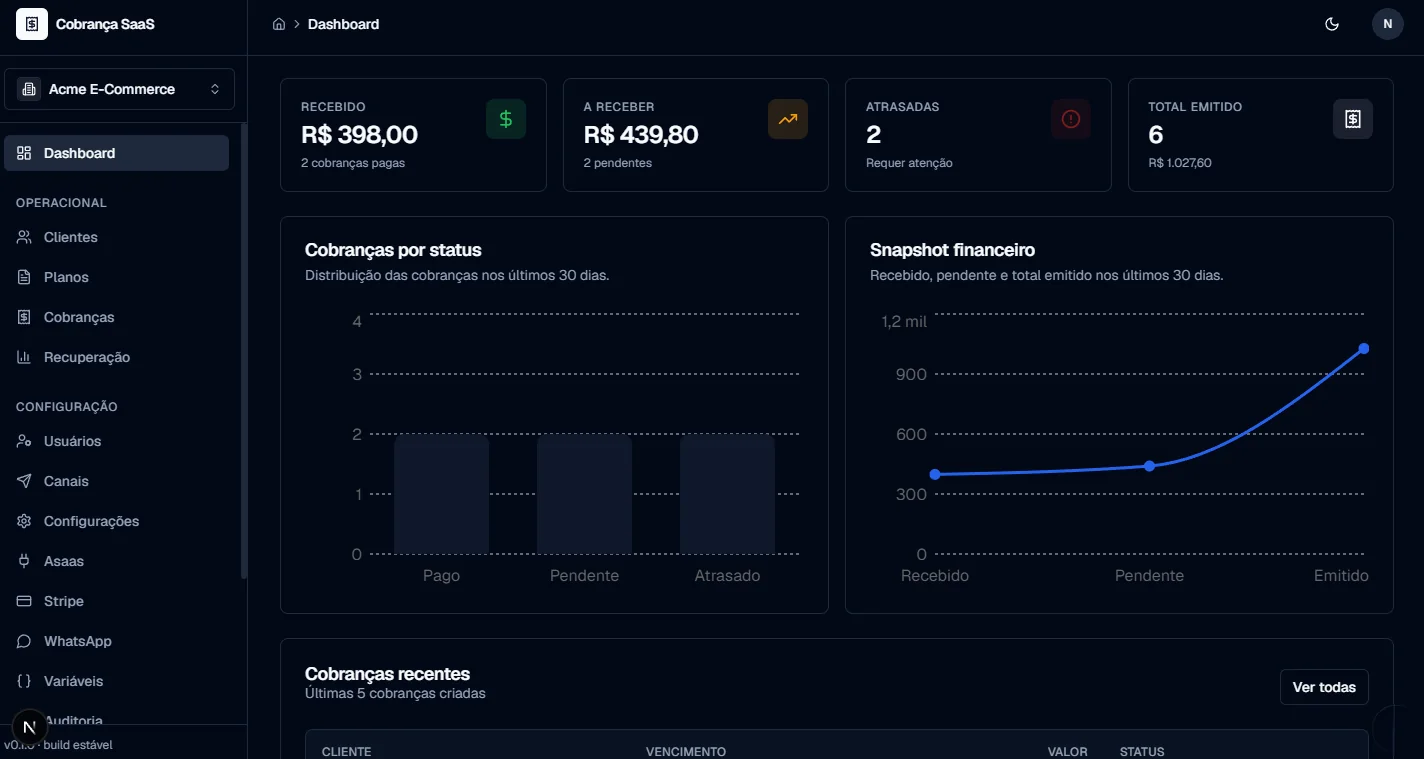Click the home icon in breadcrumb
Viewport: 1424px width, 759px height.
tap(279, 24)
